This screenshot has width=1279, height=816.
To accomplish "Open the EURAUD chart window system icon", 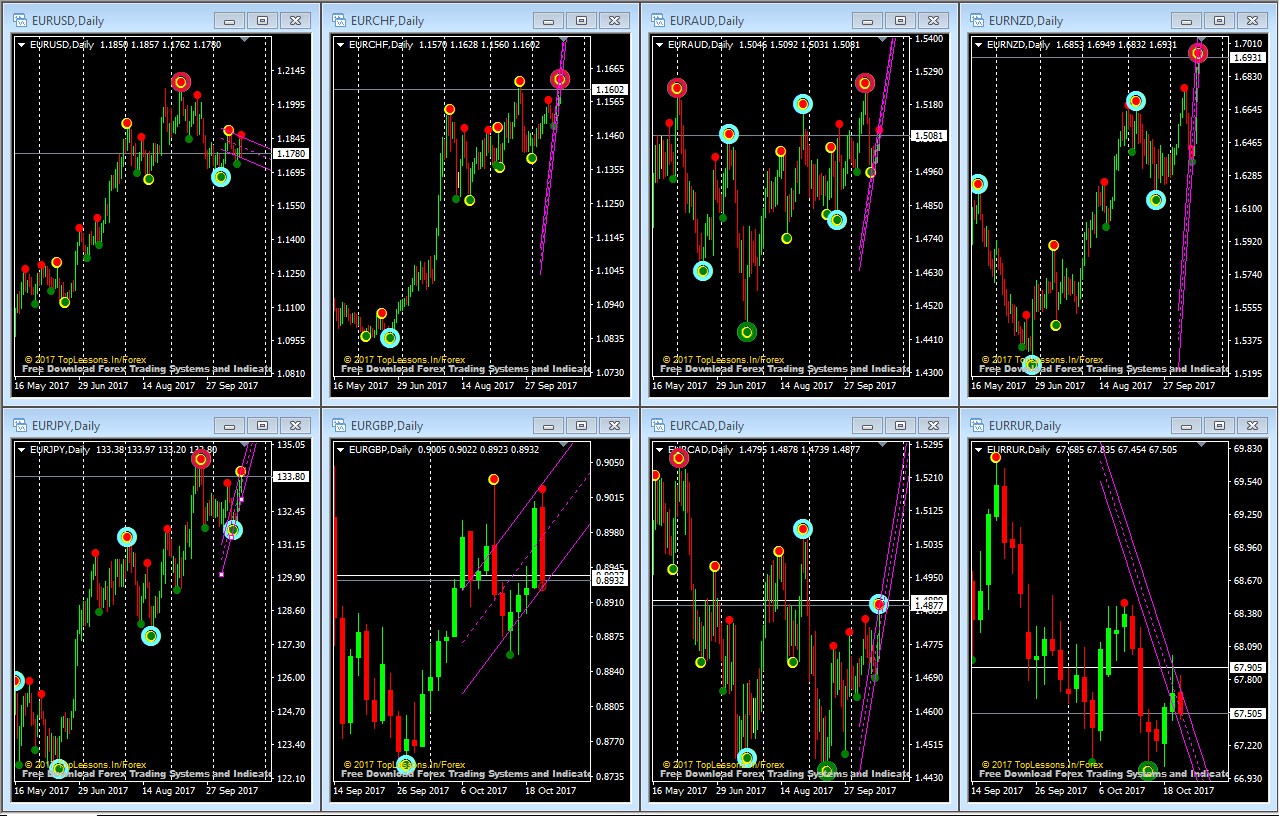I will pos(657,20).
